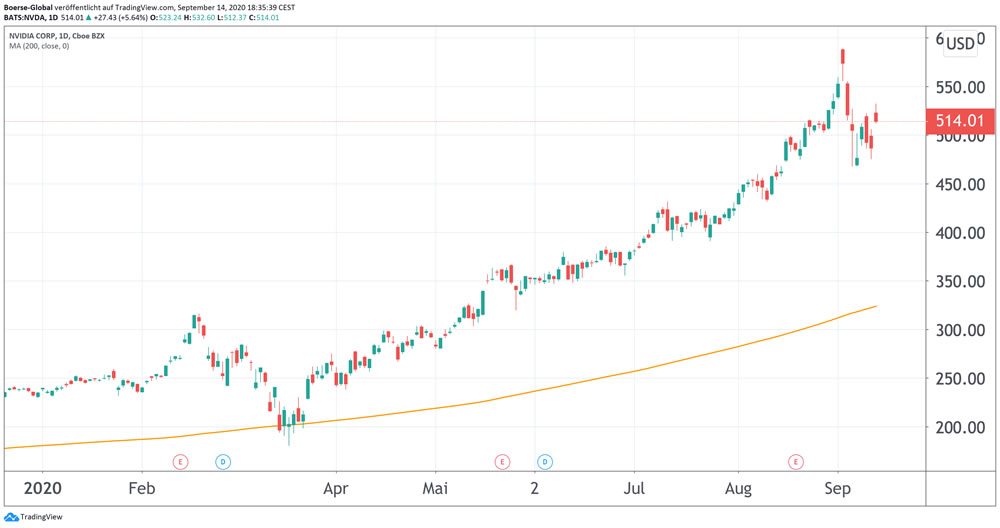Image resolution: width=1000 pixels, height=528 pixels.
Task: Click the earnings E marker in August
Action: pos(795,461)
